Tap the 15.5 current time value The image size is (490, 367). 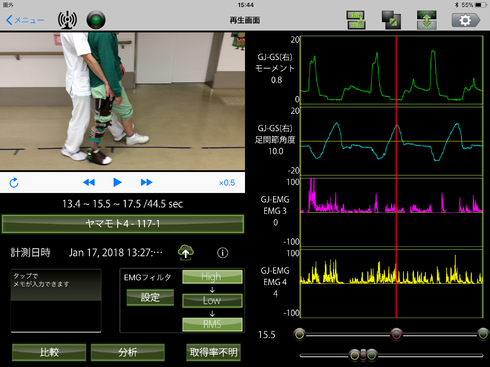click(267, 335)
